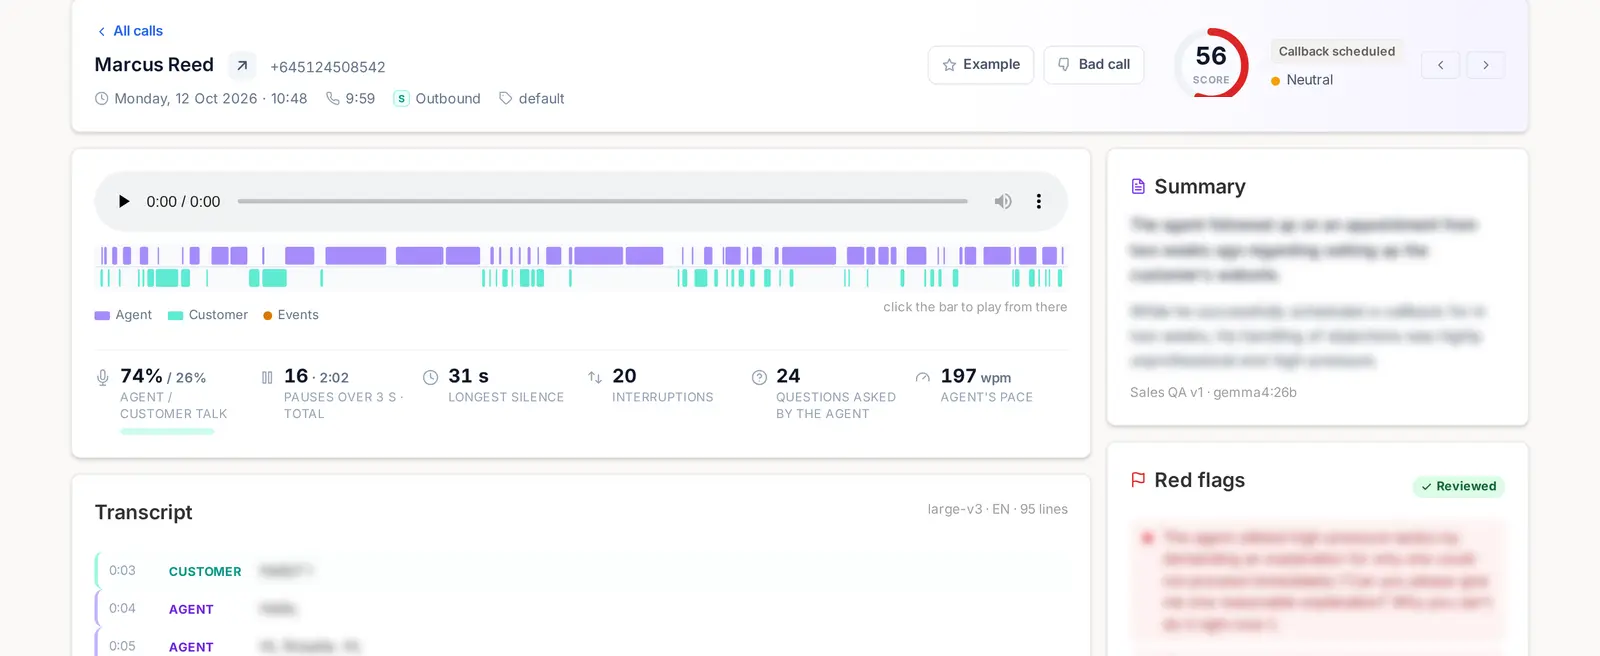Viewport: 1600px width, 656px height.
Task: Flag this as a Bad call
Action: click(x=1094, y=65)
